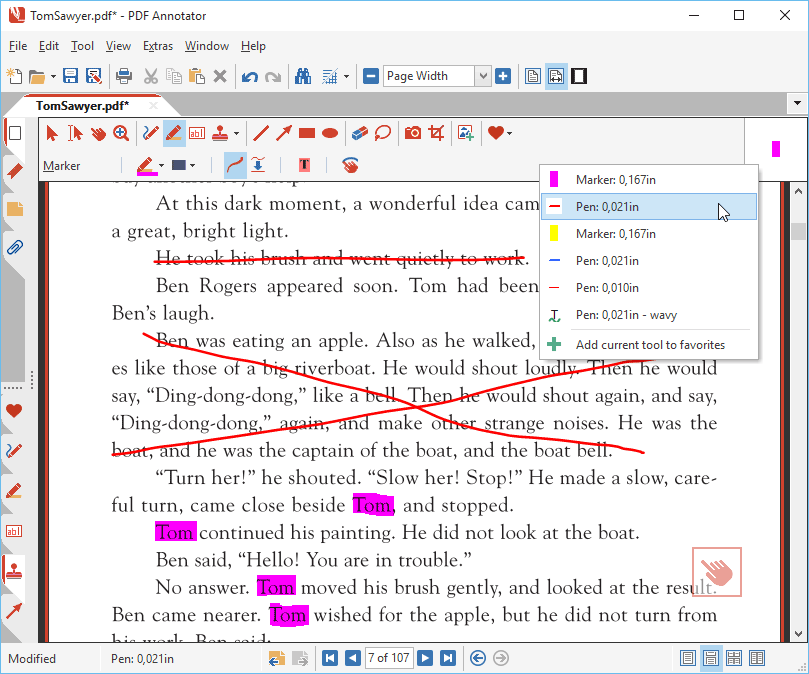Toggle the Marker tool highlight button
The width and height of the screenshot is (809, 674).
(x=174, y=134)
